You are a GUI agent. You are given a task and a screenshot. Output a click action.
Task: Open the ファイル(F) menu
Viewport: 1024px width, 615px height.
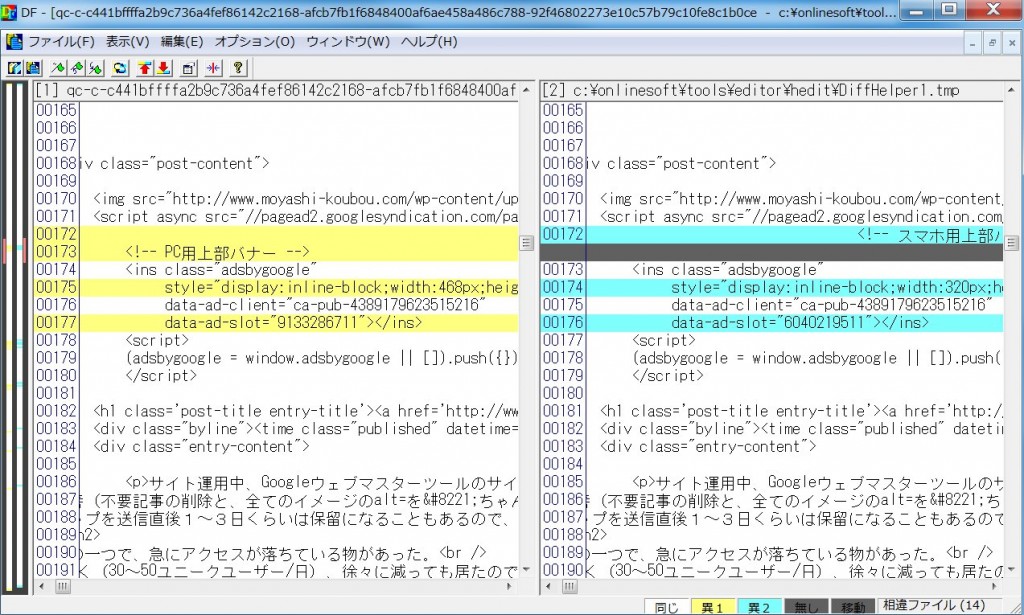pyautogui.click(x=60, y=42)
